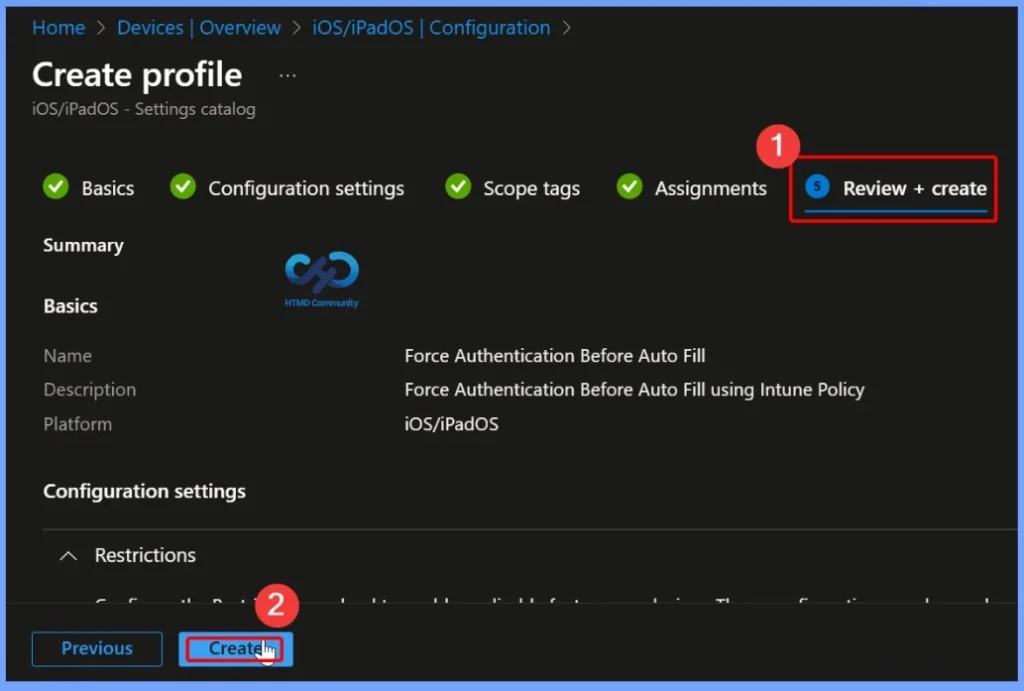This screenshot has width=1024, height=691.
Task: Click the green checkmark beside Basics
Action: pyautogui.click(x=56, y=187)
